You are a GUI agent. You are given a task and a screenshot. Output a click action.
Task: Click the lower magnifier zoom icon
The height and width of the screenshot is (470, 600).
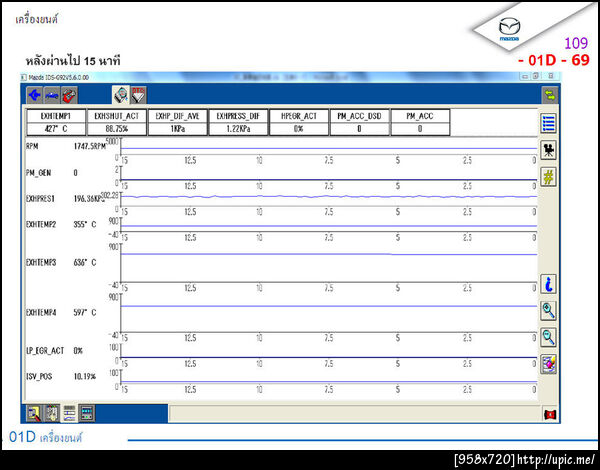(x=548, y=337)
